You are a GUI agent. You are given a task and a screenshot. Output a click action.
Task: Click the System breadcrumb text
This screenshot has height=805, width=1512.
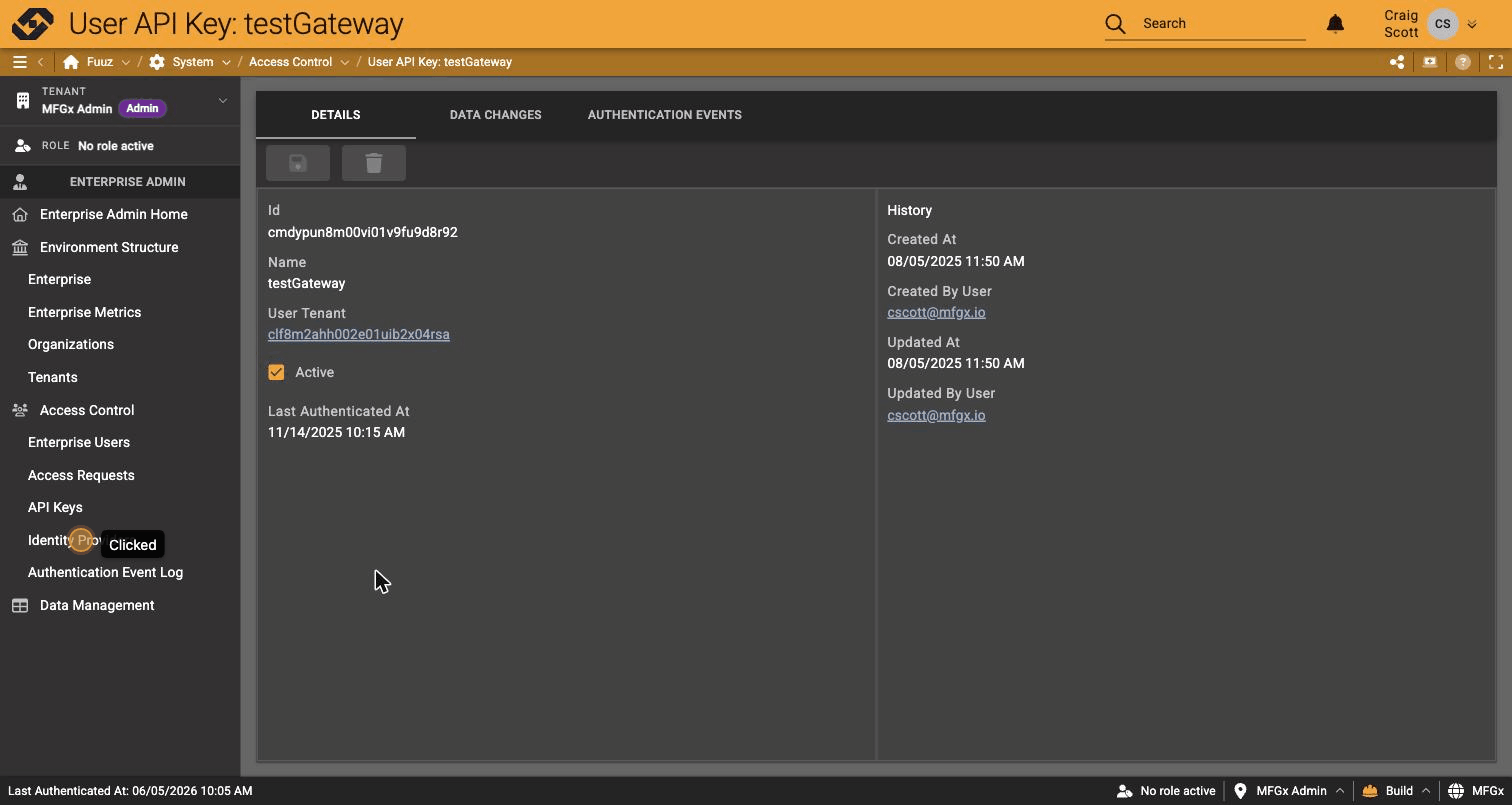point(193,62)
